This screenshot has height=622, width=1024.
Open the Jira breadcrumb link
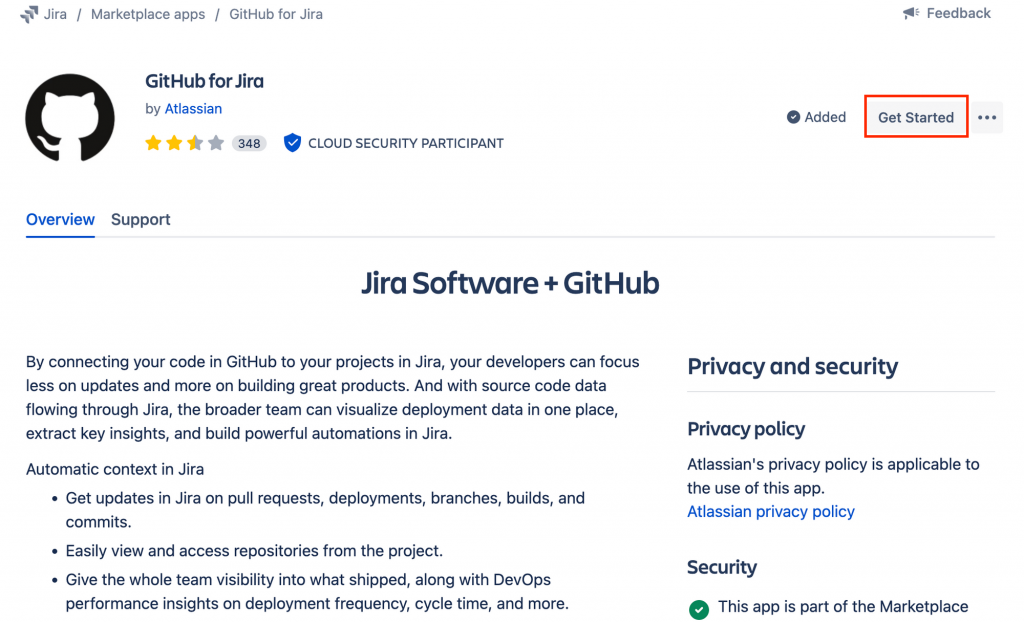[55, 14]
